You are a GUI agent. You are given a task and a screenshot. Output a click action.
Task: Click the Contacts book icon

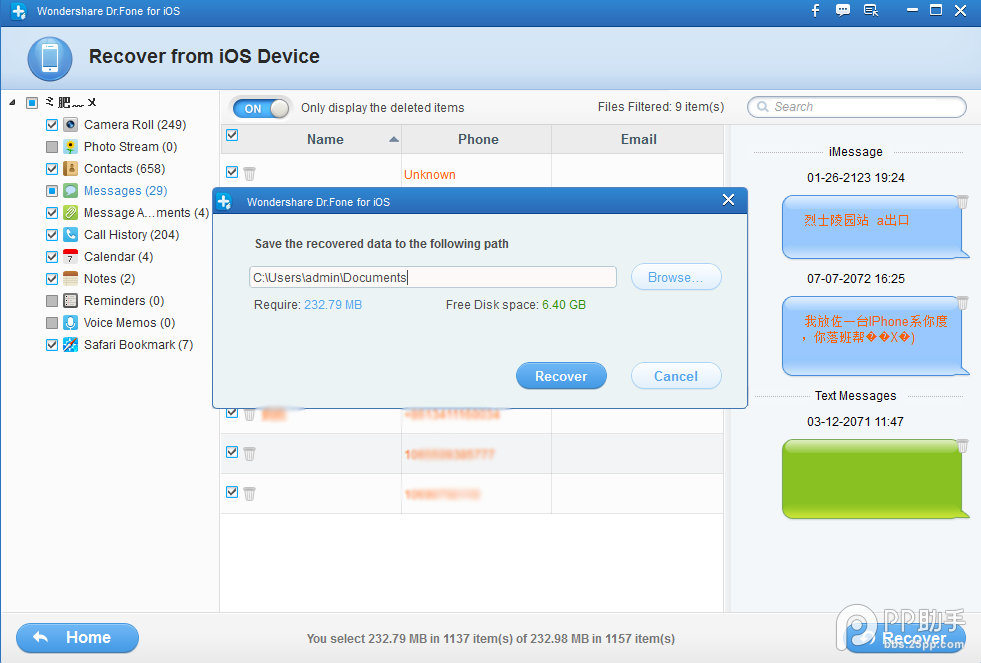coord(71,168)
